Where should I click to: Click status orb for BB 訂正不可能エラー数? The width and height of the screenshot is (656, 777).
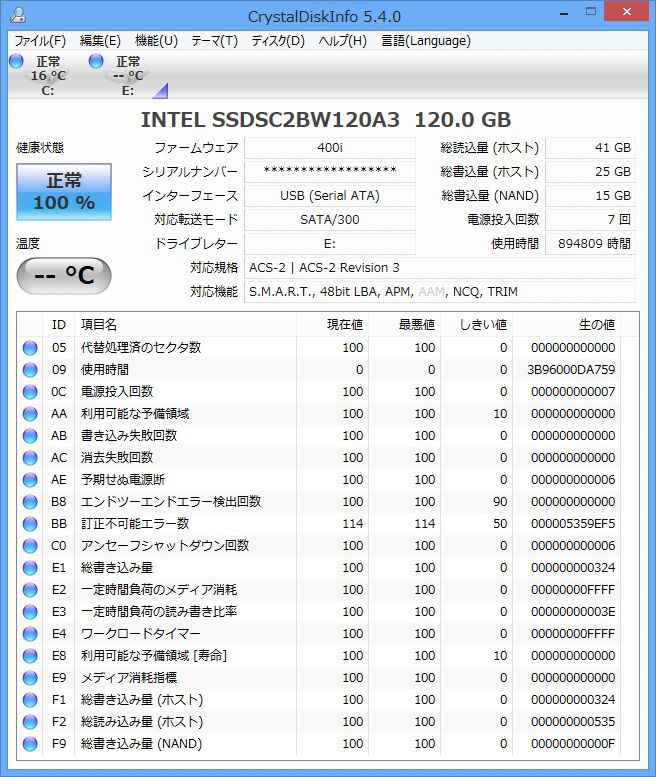coord(30,524)
